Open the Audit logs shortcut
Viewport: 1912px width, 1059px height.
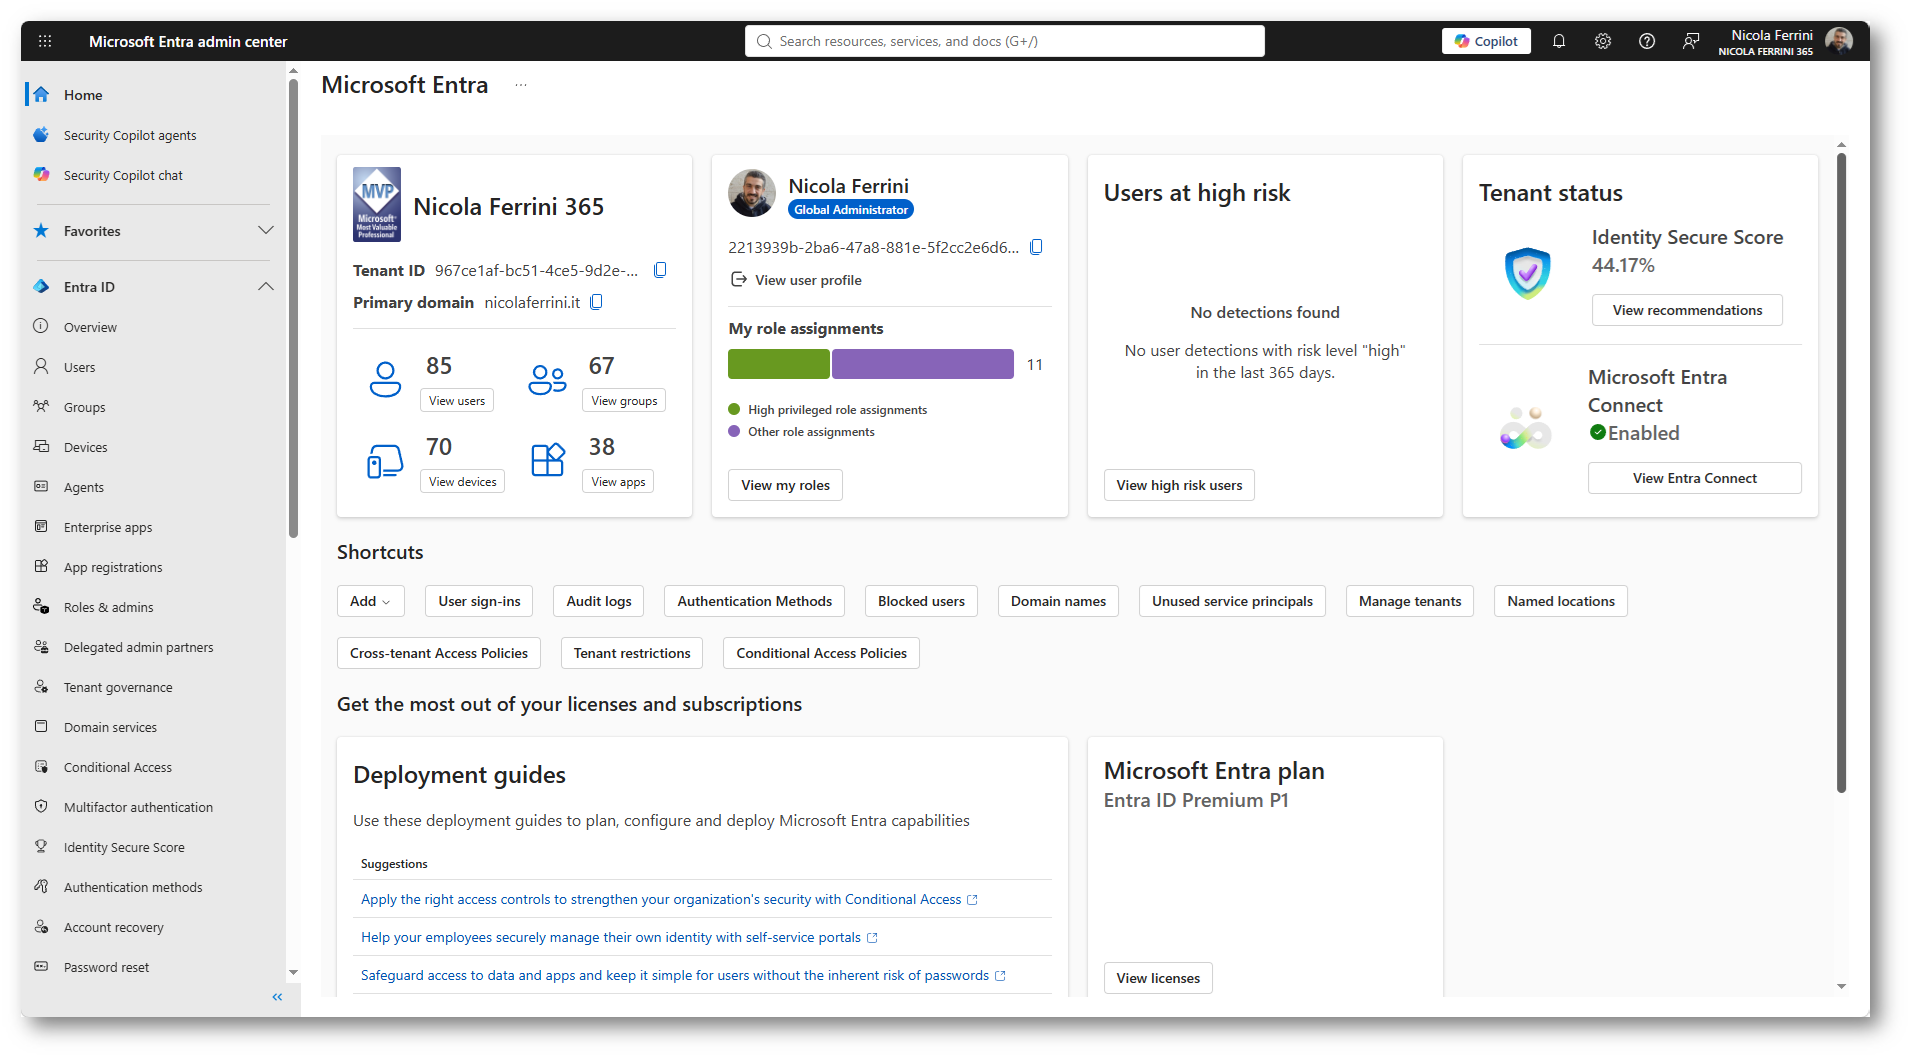(599, 601)
